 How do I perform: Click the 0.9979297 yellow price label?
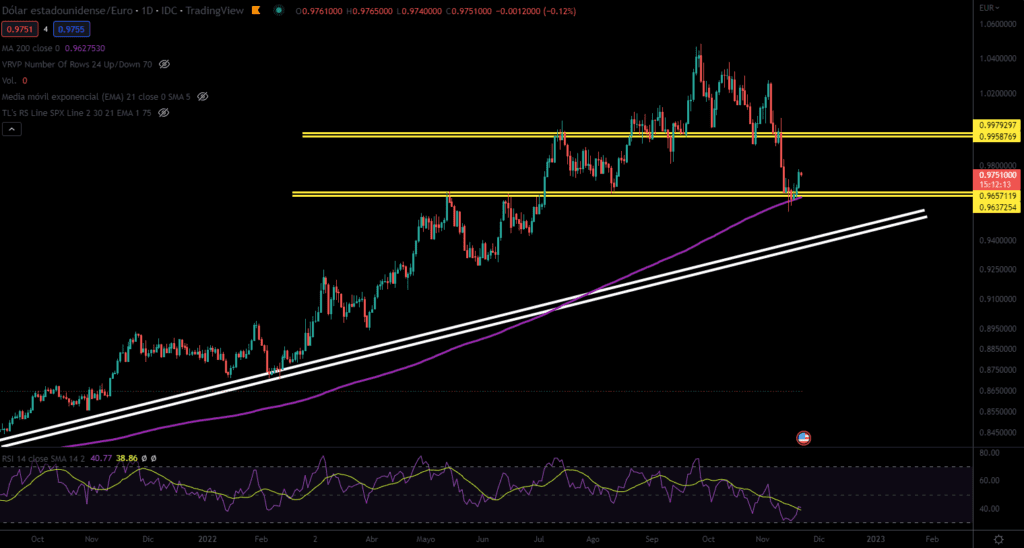(x=995, y=126)
